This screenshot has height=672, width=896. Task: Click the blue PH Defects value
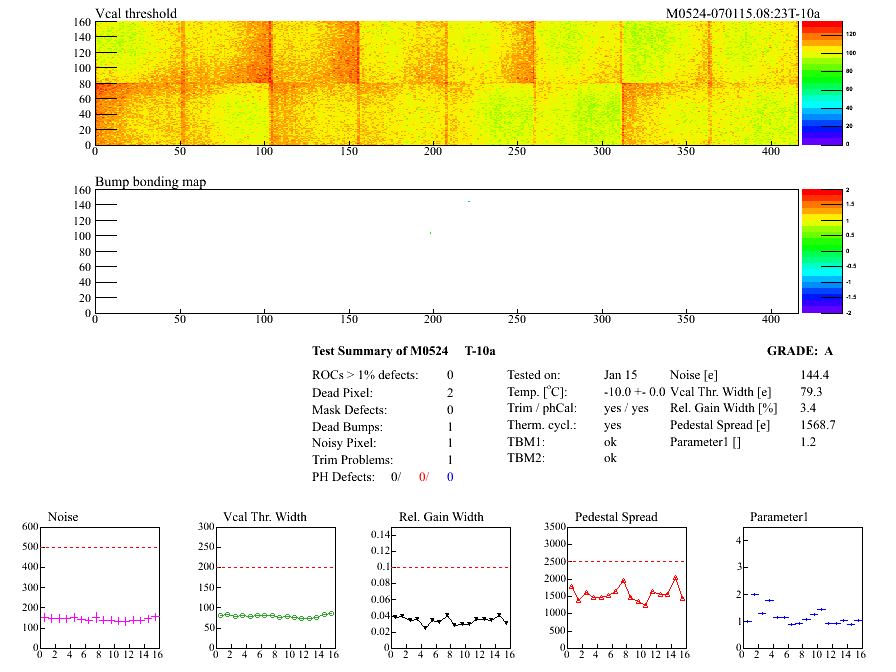(450, 477)
